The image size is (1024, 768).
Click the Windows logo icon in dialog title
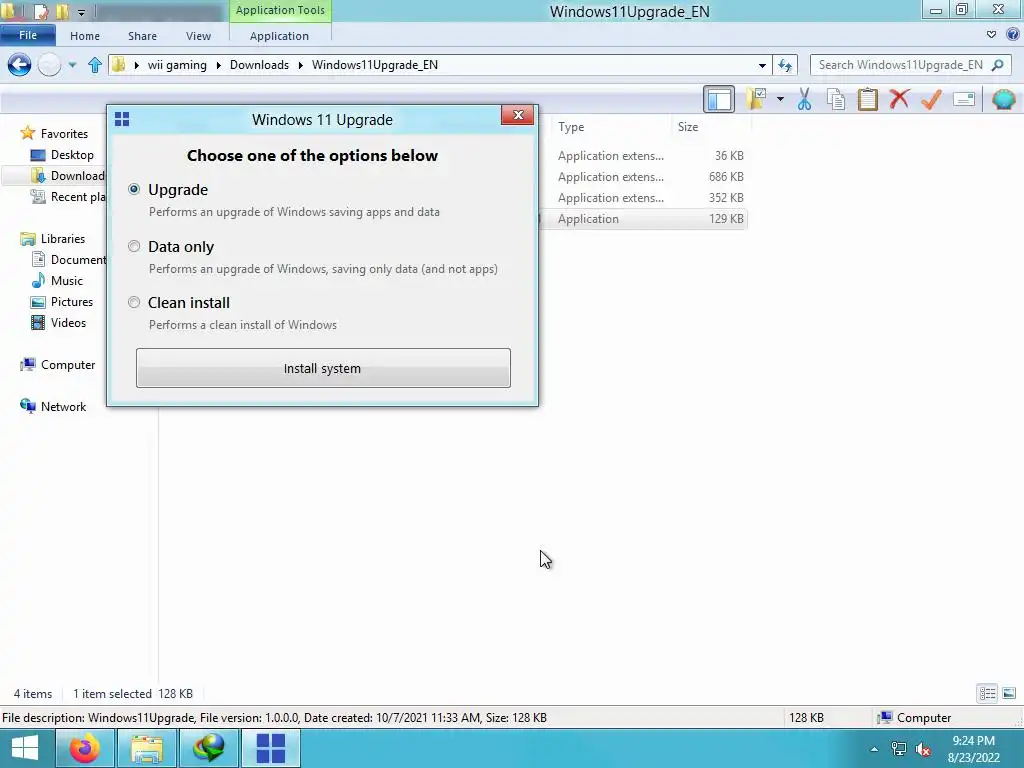pos(122,119)
